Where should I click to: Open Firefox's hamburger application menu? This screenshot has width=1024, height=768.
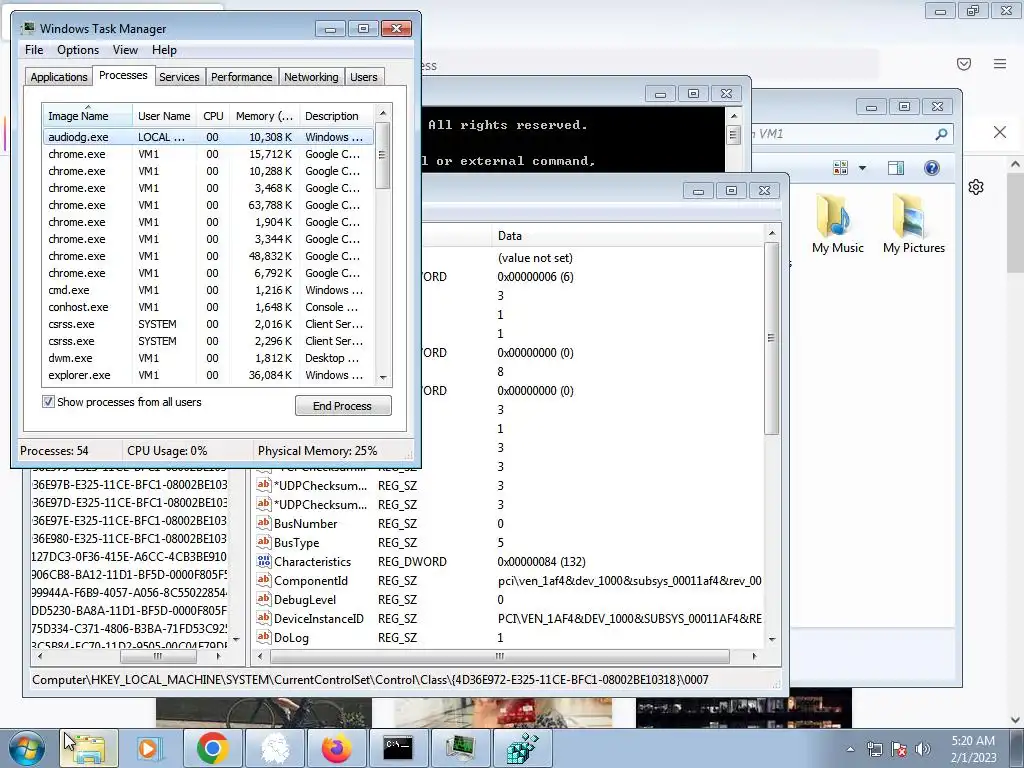1000,64
